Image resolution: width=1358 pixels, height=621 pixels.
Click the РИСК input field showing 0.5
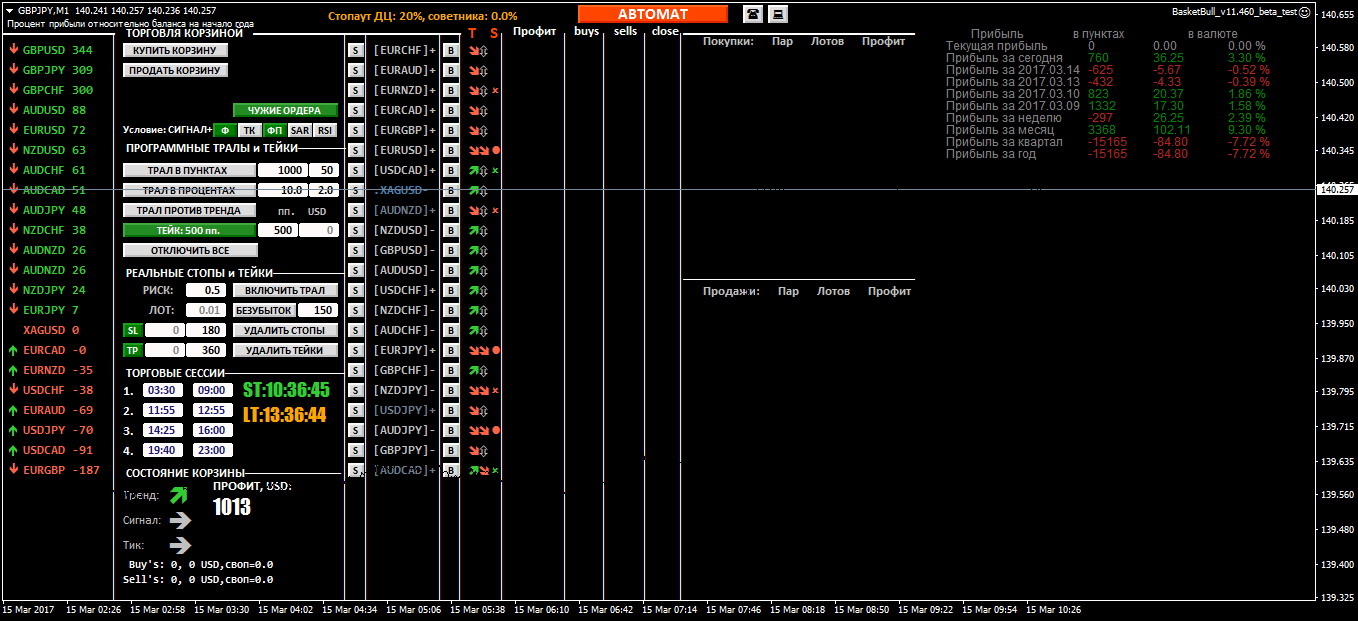point(206,290)
